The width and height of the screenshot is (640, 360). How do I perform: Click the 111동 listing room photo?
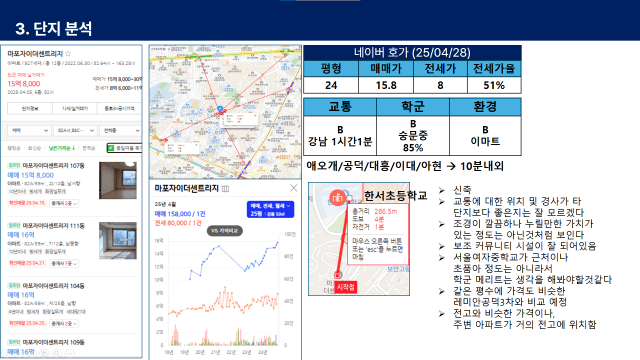tap(118, 241)
